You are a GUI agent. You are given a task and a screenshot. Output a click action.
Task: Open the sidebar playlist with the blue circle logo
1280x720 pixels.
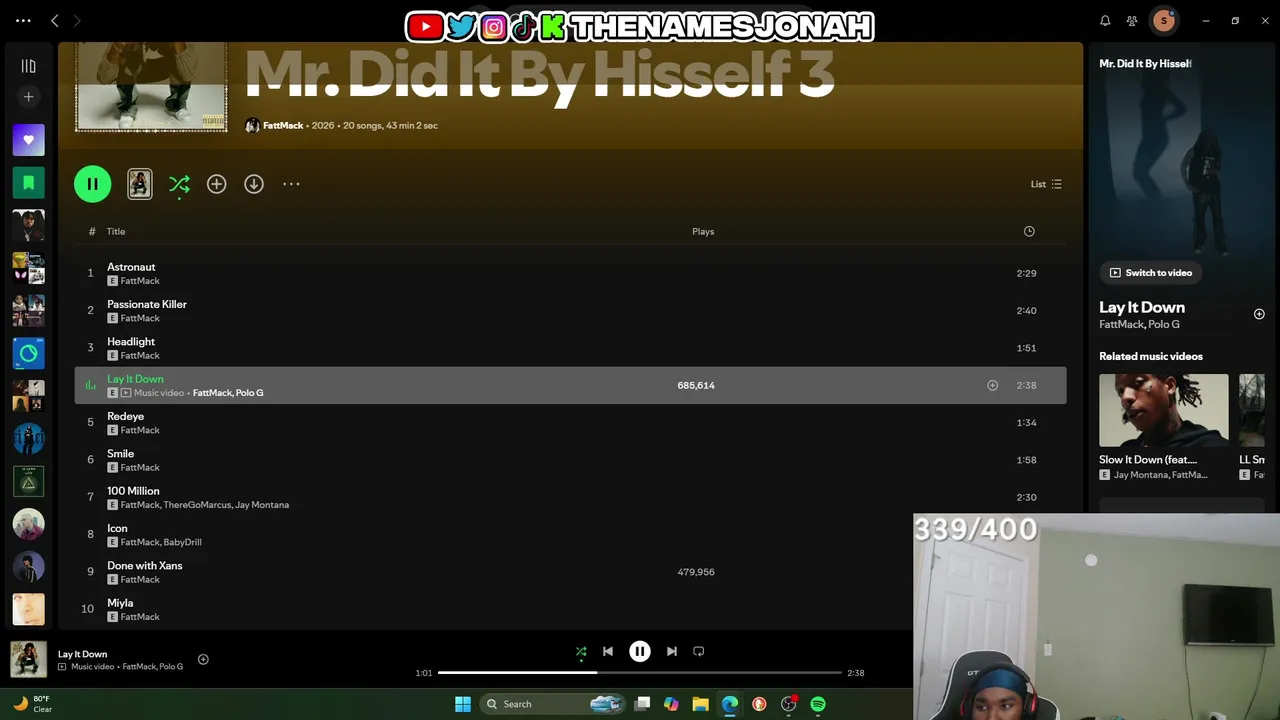(28, 353)
